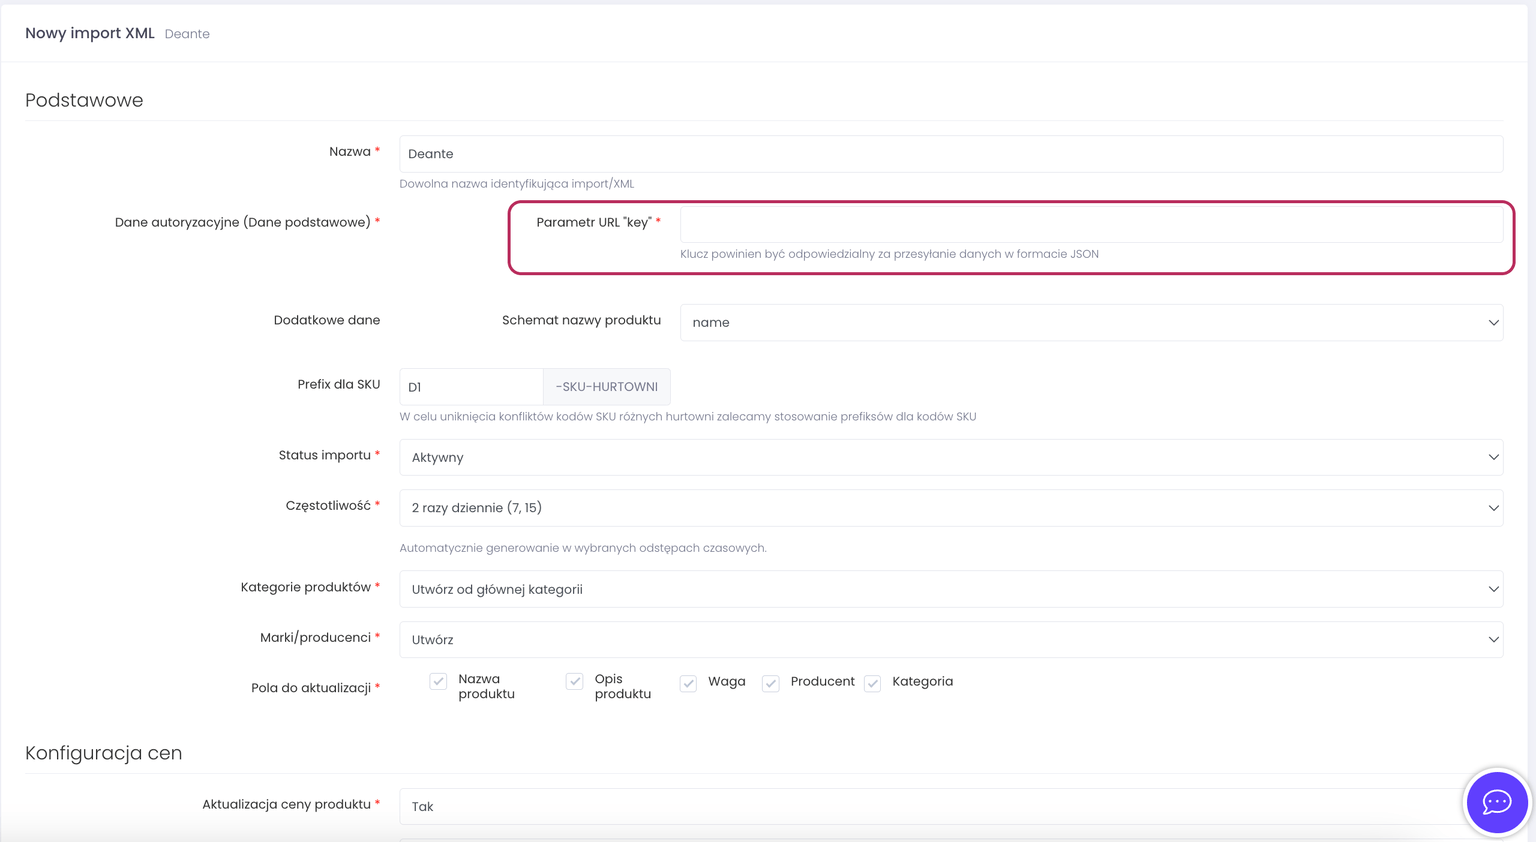Click the Nazwa input field with Deante
1536x842 pixels.
click(x=951, y=154)
